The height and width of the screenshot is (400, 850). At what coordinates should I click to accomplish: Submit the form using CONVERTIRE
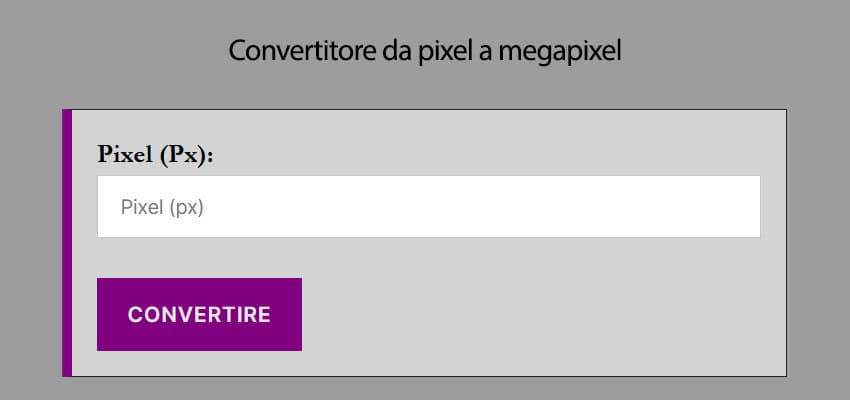pyautogui.click(x=199, y=314)
